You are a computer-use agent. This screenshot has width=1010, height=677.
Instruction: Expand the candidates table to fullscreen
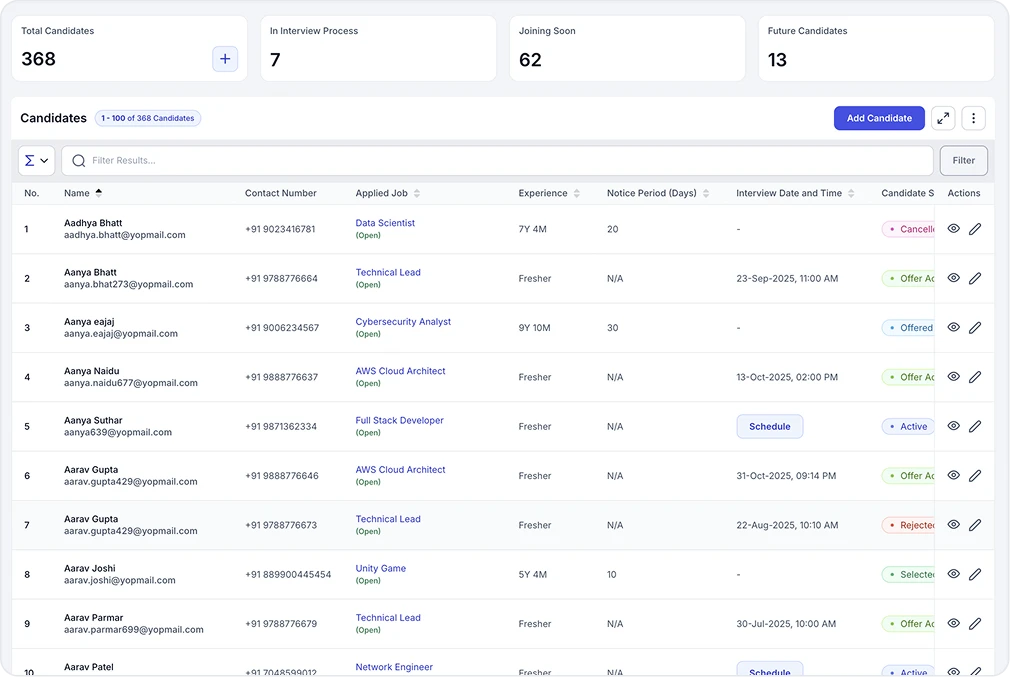pyautogui.click(x=943, y=119)
